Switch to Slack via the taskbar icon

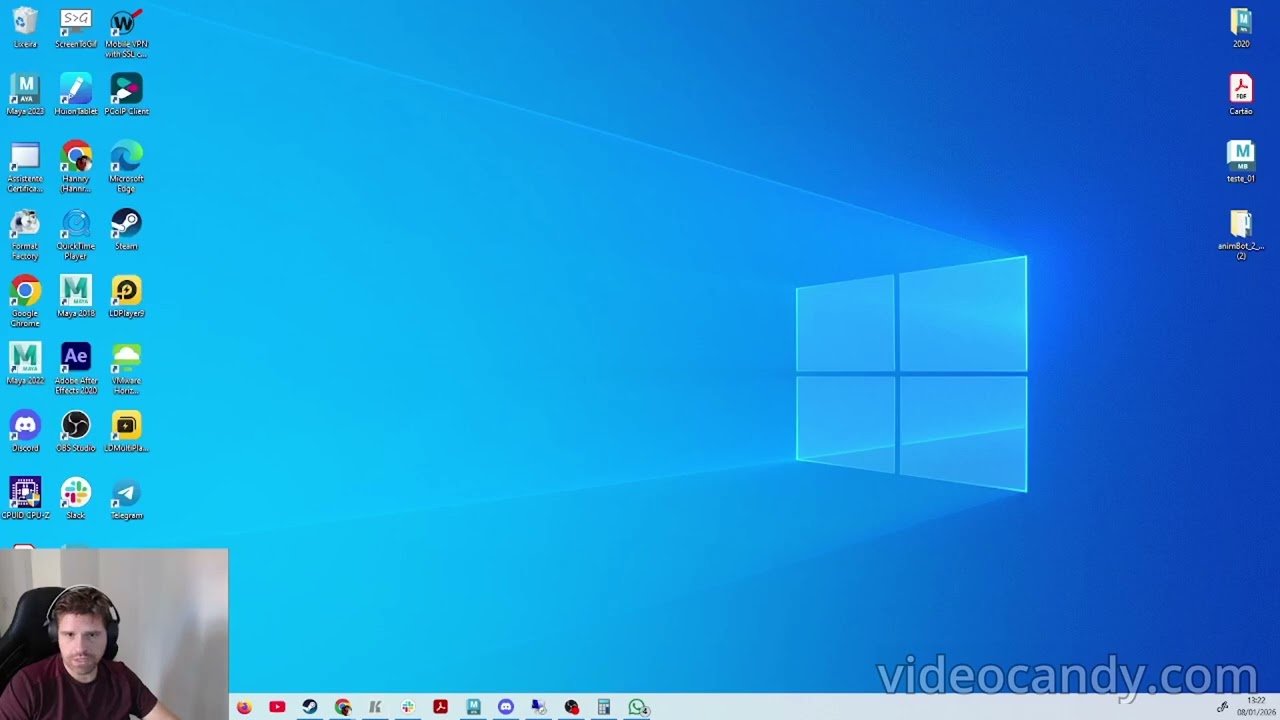408,707
